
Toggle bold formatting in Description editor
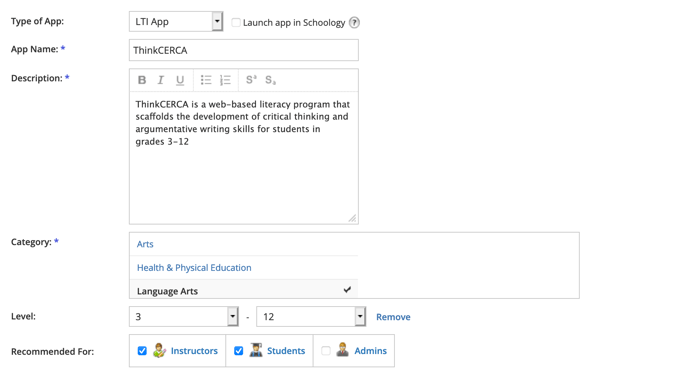(142, 80)
